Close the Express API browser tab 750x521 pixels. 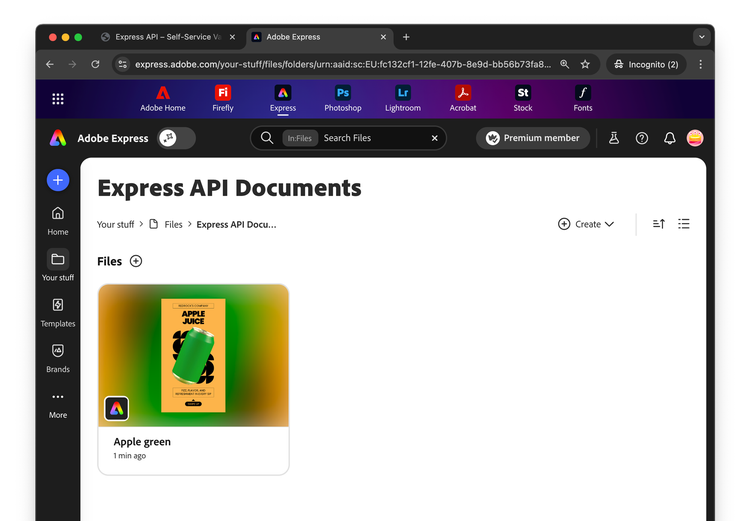[x=232, y=37]
